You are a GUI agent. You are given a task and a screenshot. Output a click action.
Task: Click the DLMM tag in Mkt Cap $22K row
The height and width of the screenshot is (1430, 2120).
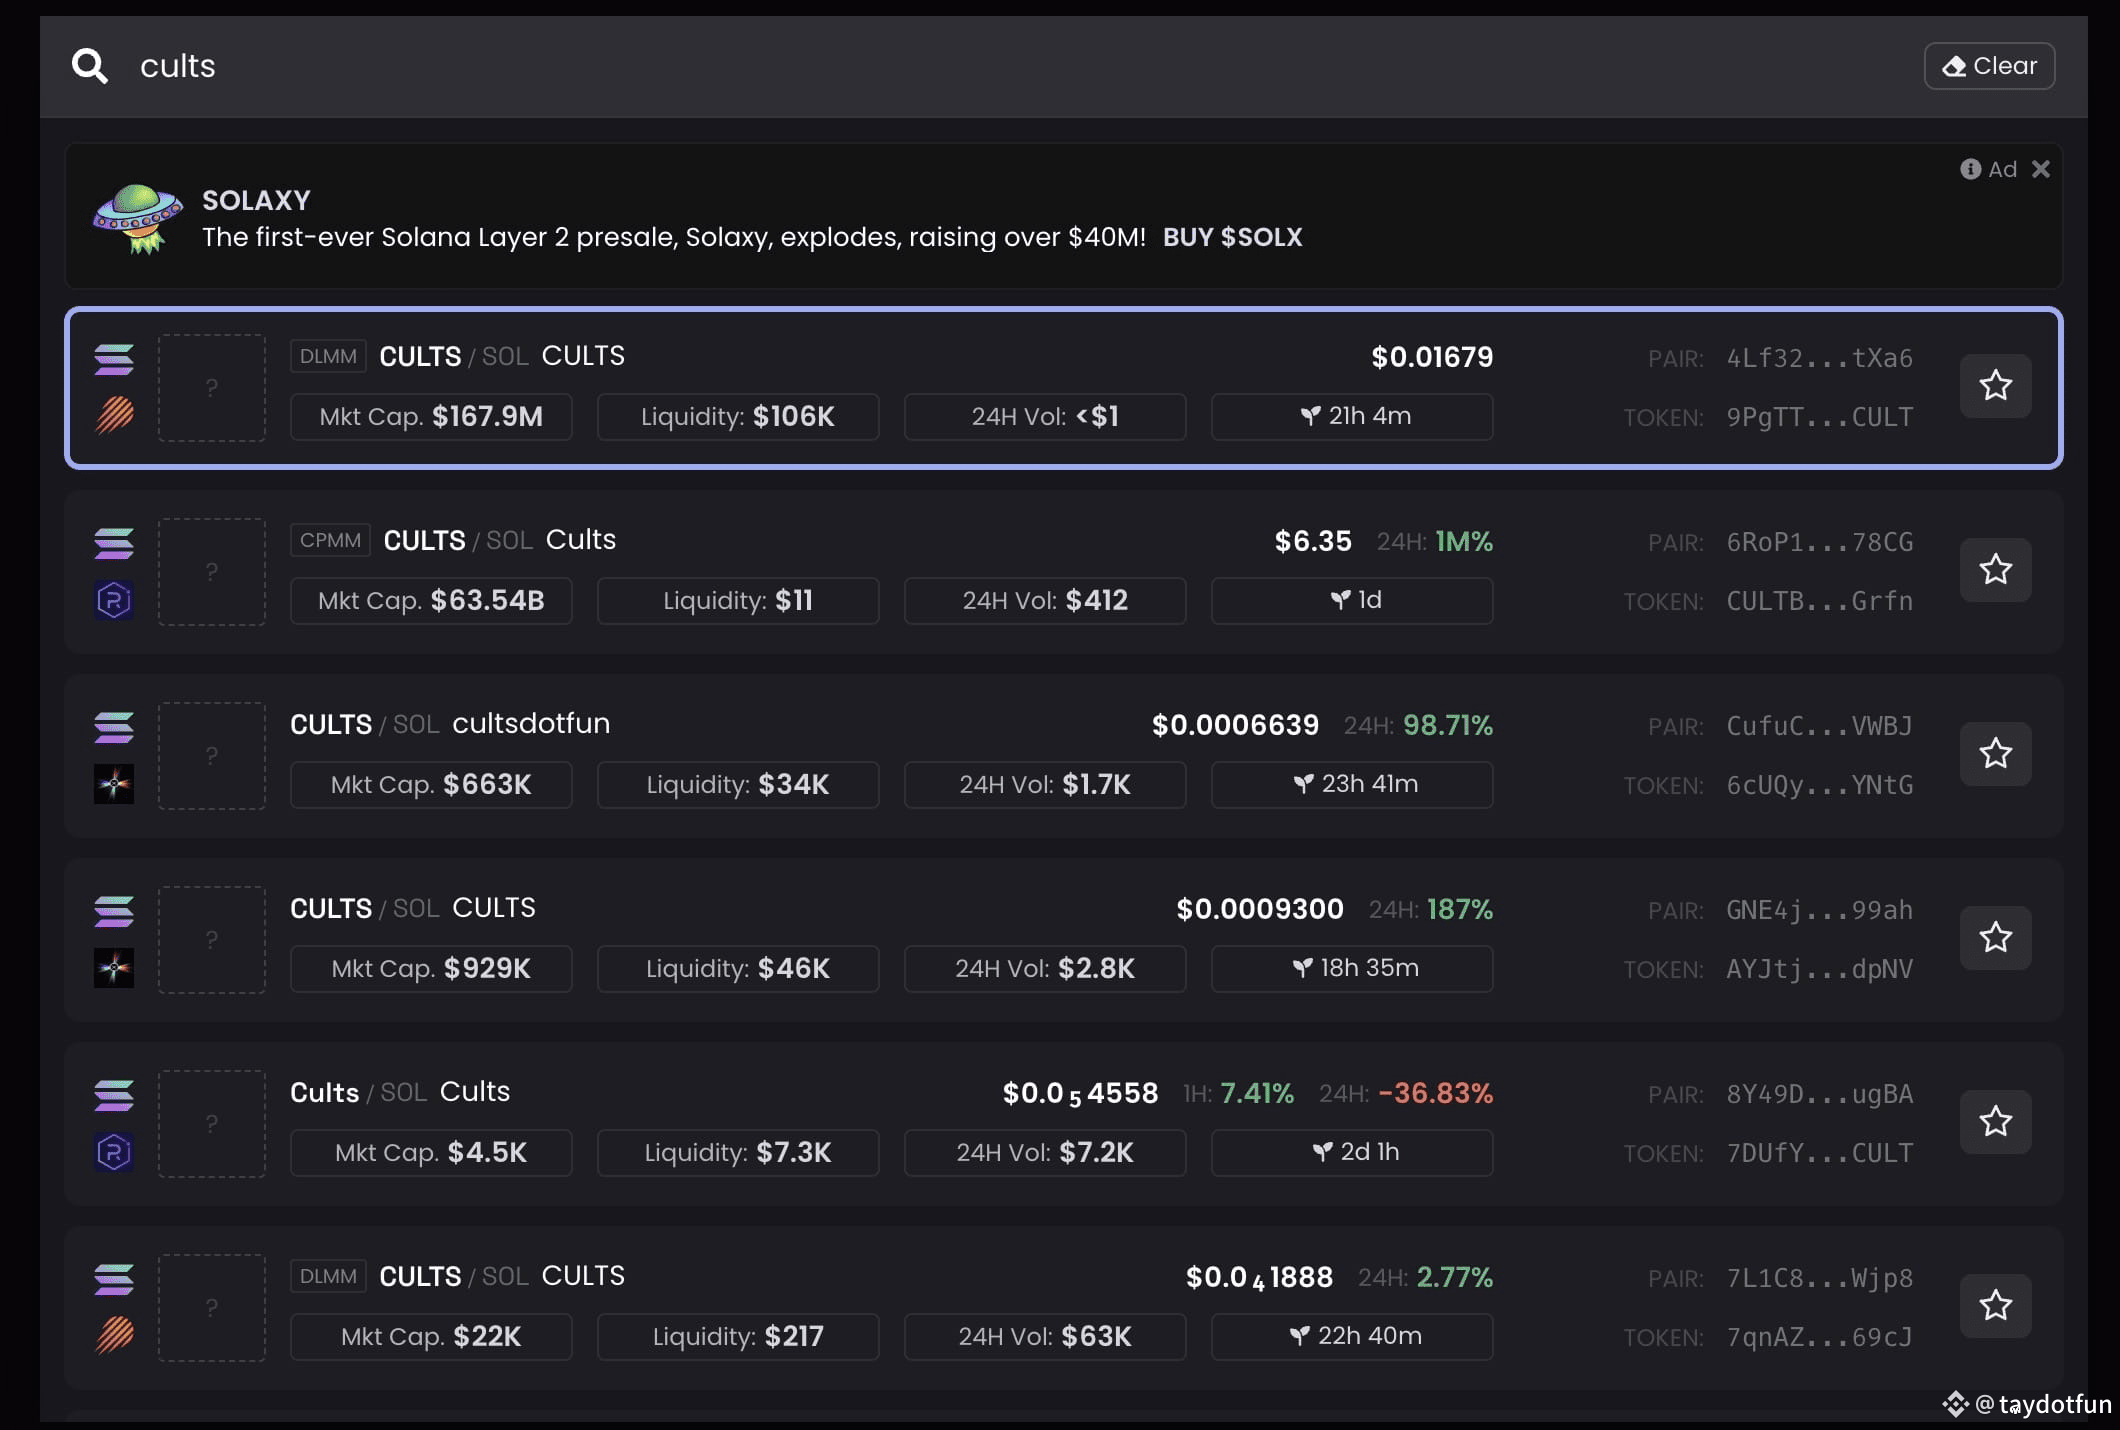(x=328, y=1276)
